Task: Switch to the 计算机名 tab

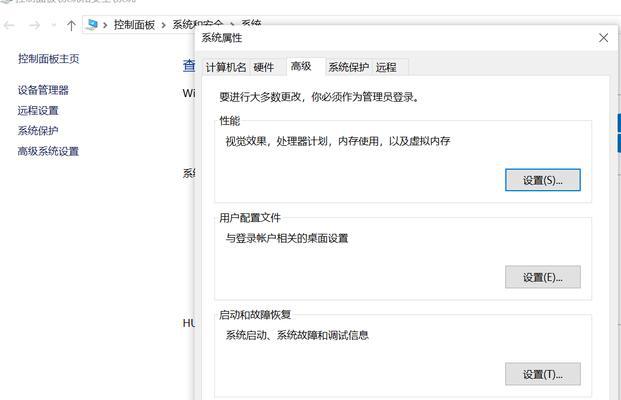Action: (x=226, y=67)
